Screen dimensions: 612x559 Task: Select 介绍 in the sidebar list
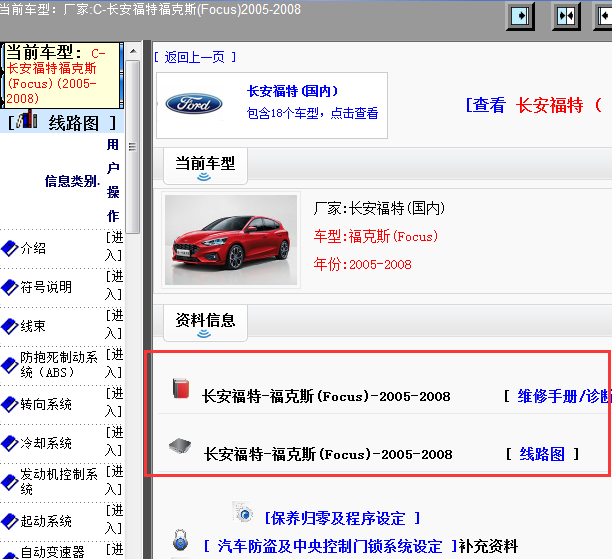[33, 248]
